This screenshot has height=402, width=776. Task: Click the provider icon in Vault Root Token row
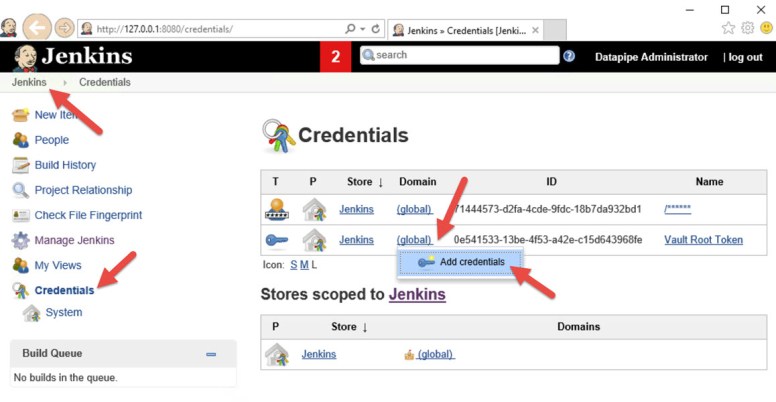point(315,240)
